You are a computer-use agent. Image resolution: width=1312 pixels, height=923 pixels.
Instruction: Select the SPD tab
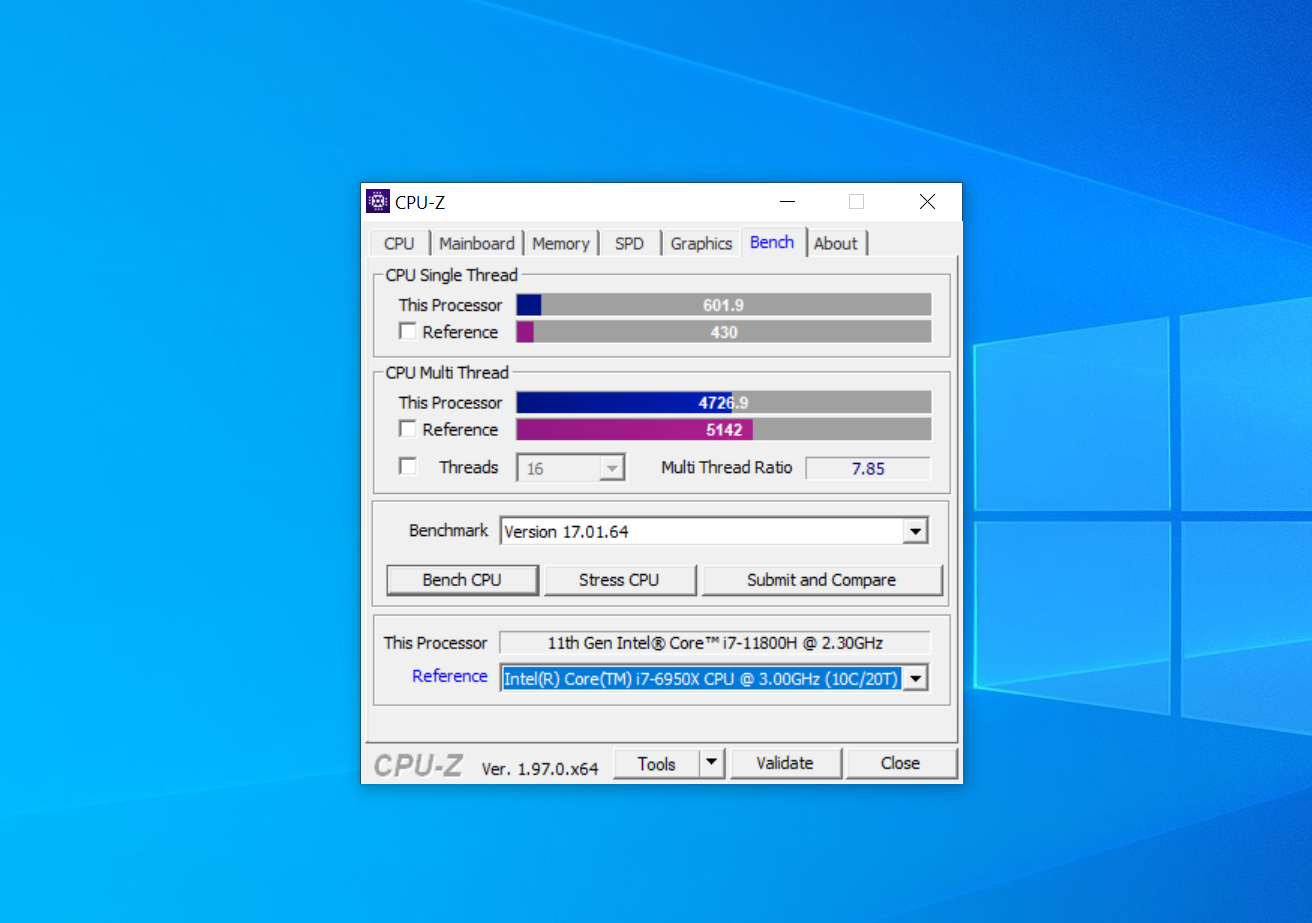pos(630,243)
